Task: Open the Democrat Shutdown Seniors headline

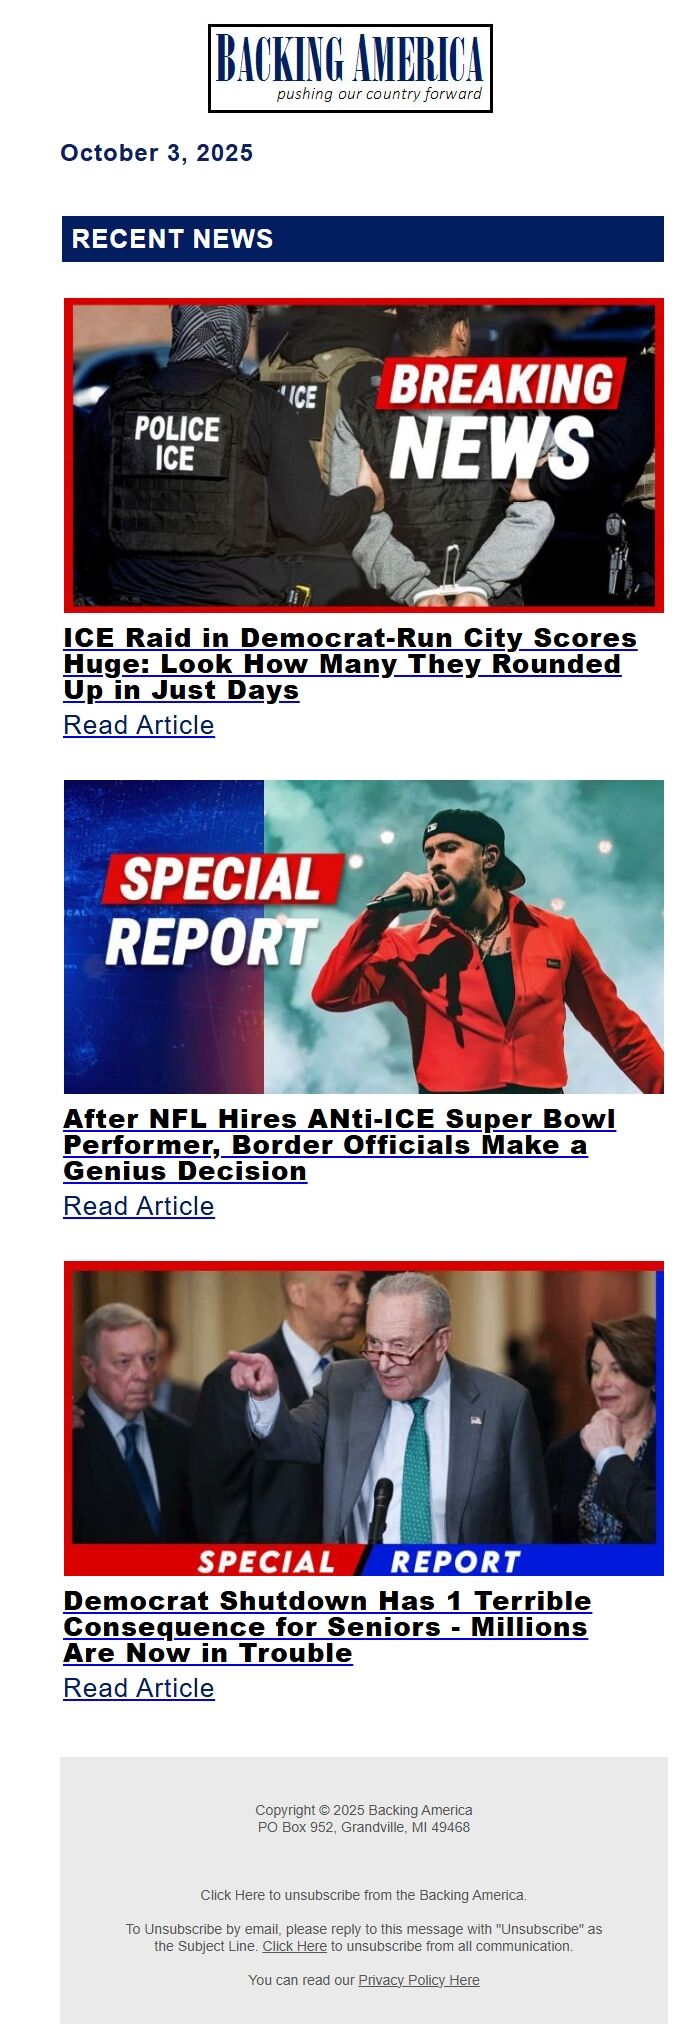Action: tap(328, 1627)
